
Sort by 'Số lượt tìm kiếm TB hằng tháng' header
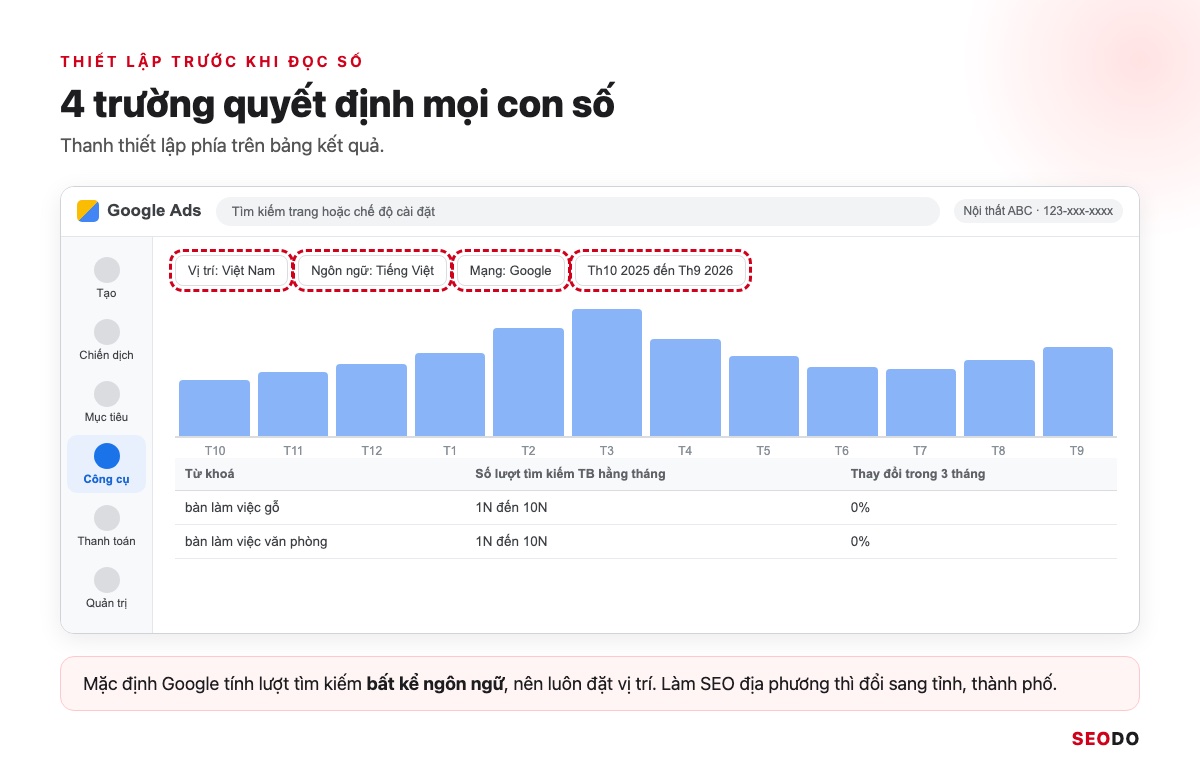point(571,474)
